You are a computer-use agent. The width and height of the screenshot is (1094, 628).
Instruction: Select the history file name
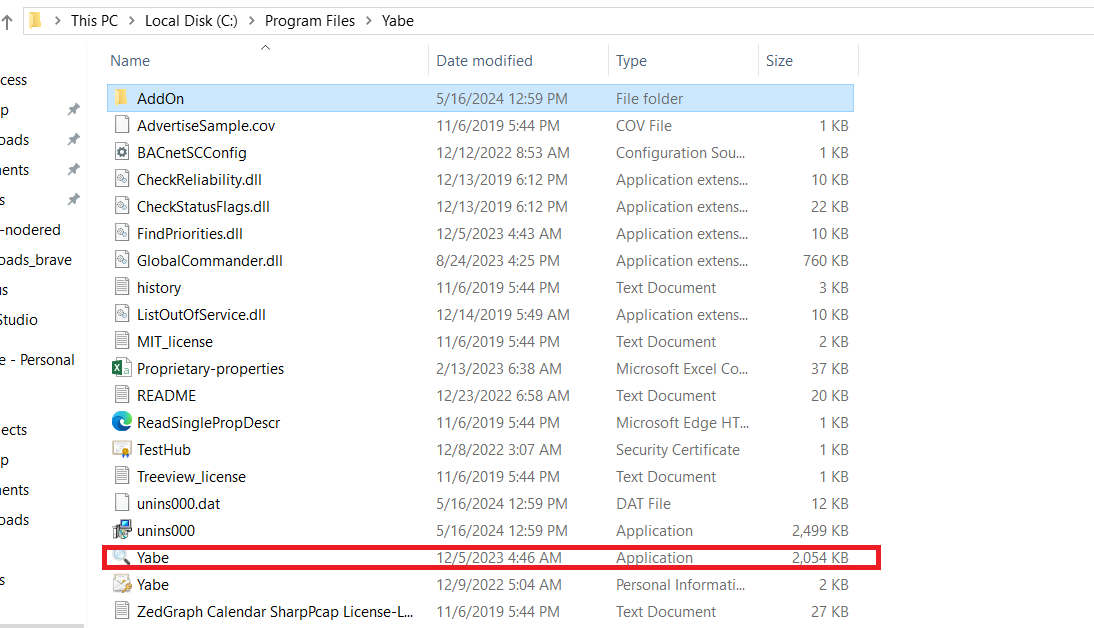click(159, 287)
